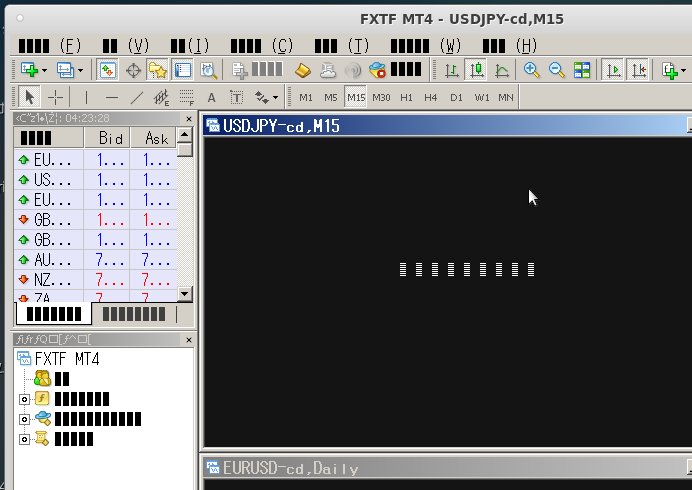This screenshot has height=490, width=692.
Task: Switch timeframe to M1
Action: point(305,97)
